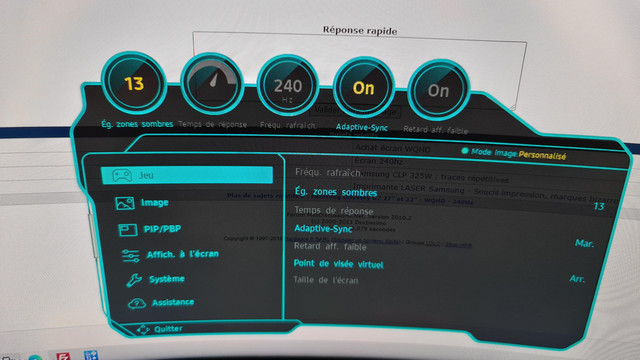Select Taille de l'écran option
The image size is (640, 360).
point(326,280)
